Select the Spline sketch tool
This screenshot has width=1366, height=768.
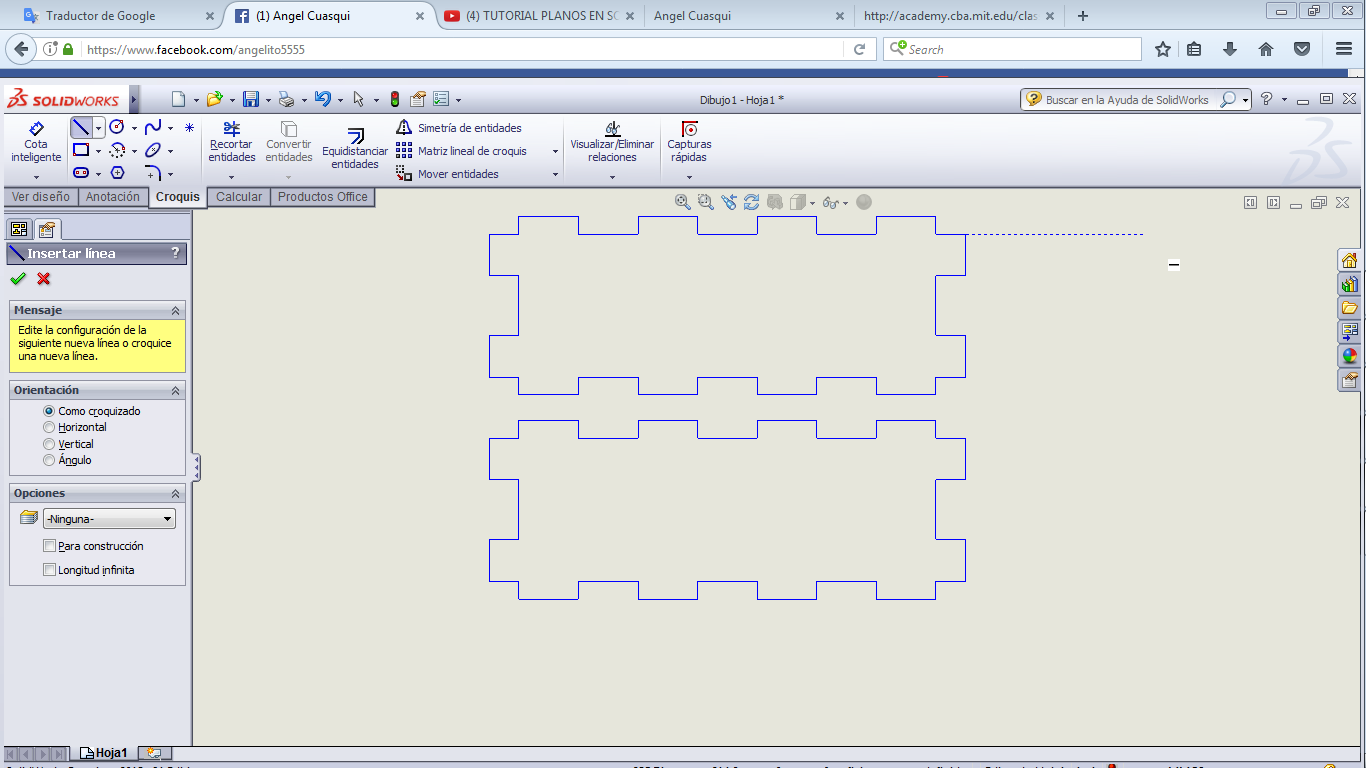tap(153, 127)
